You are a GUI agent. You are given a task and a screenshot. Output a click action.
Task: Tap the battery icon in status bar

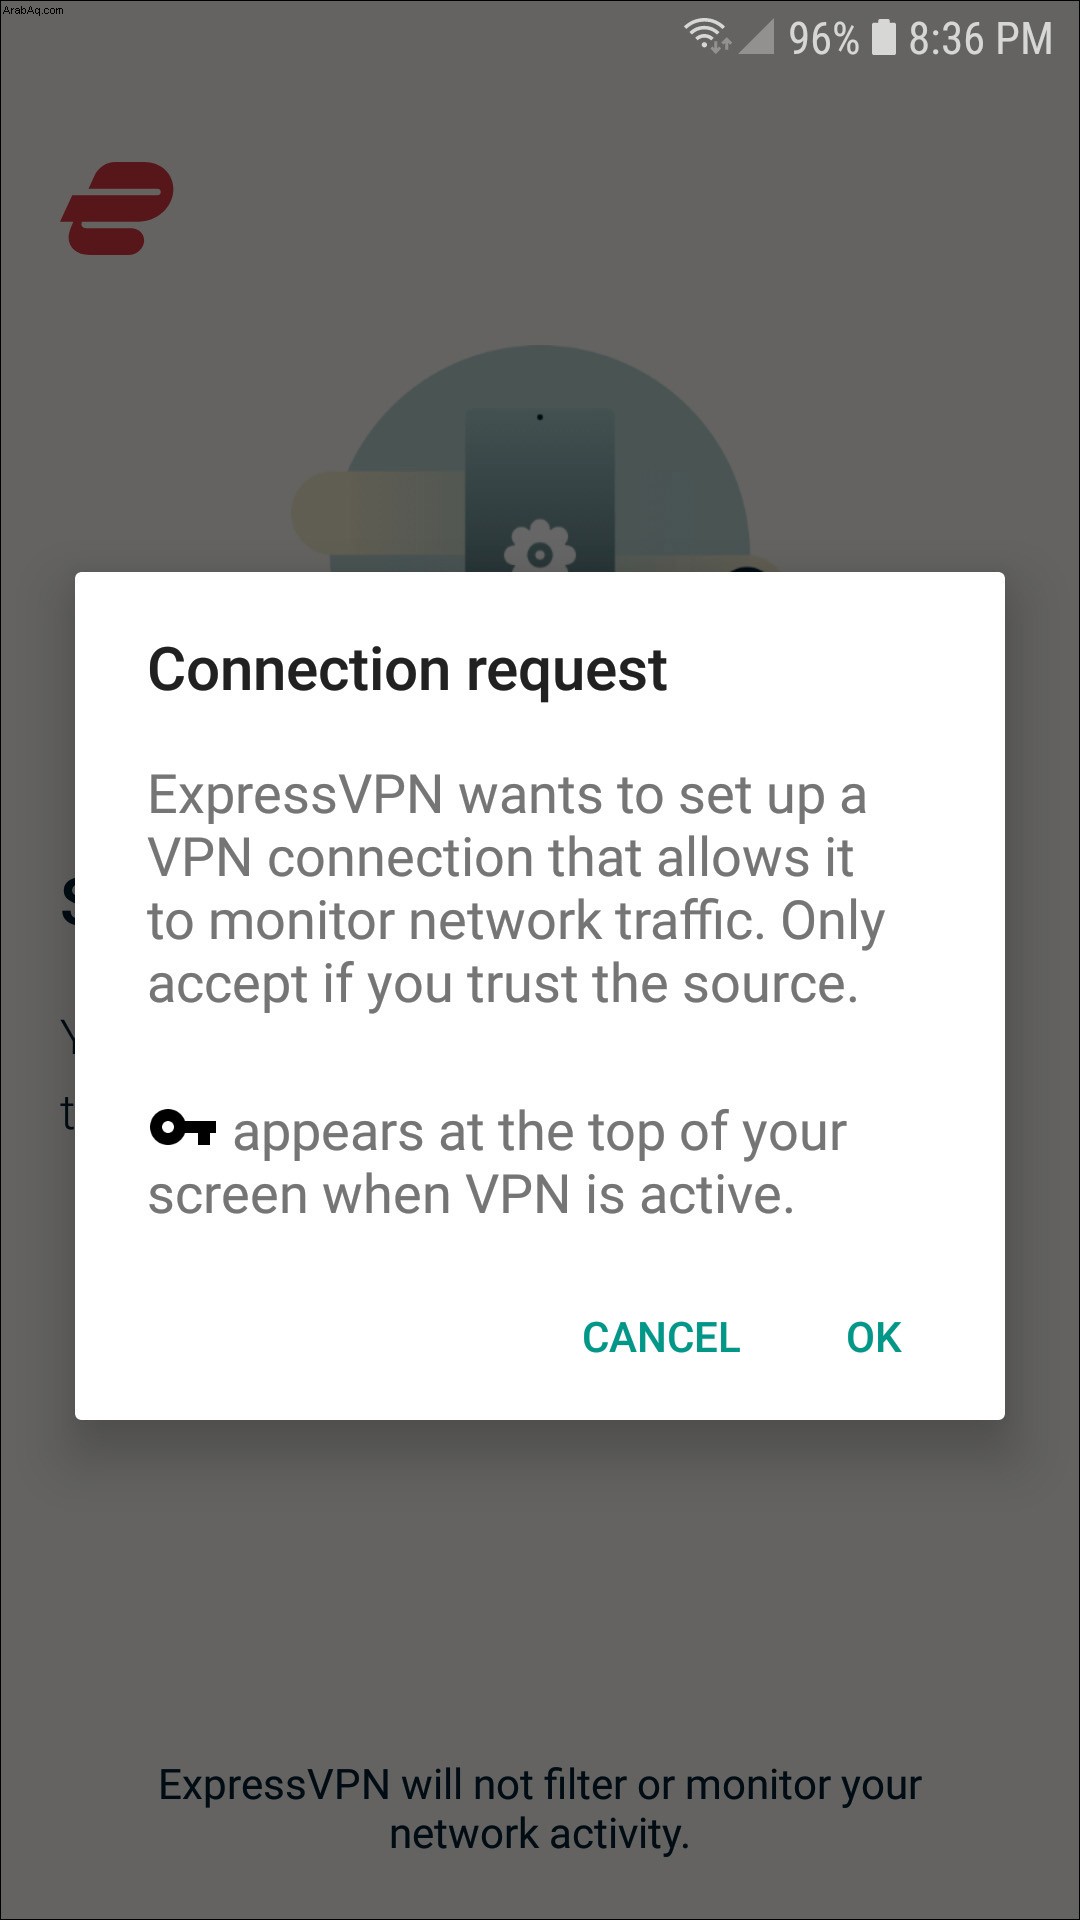(884, 37)
